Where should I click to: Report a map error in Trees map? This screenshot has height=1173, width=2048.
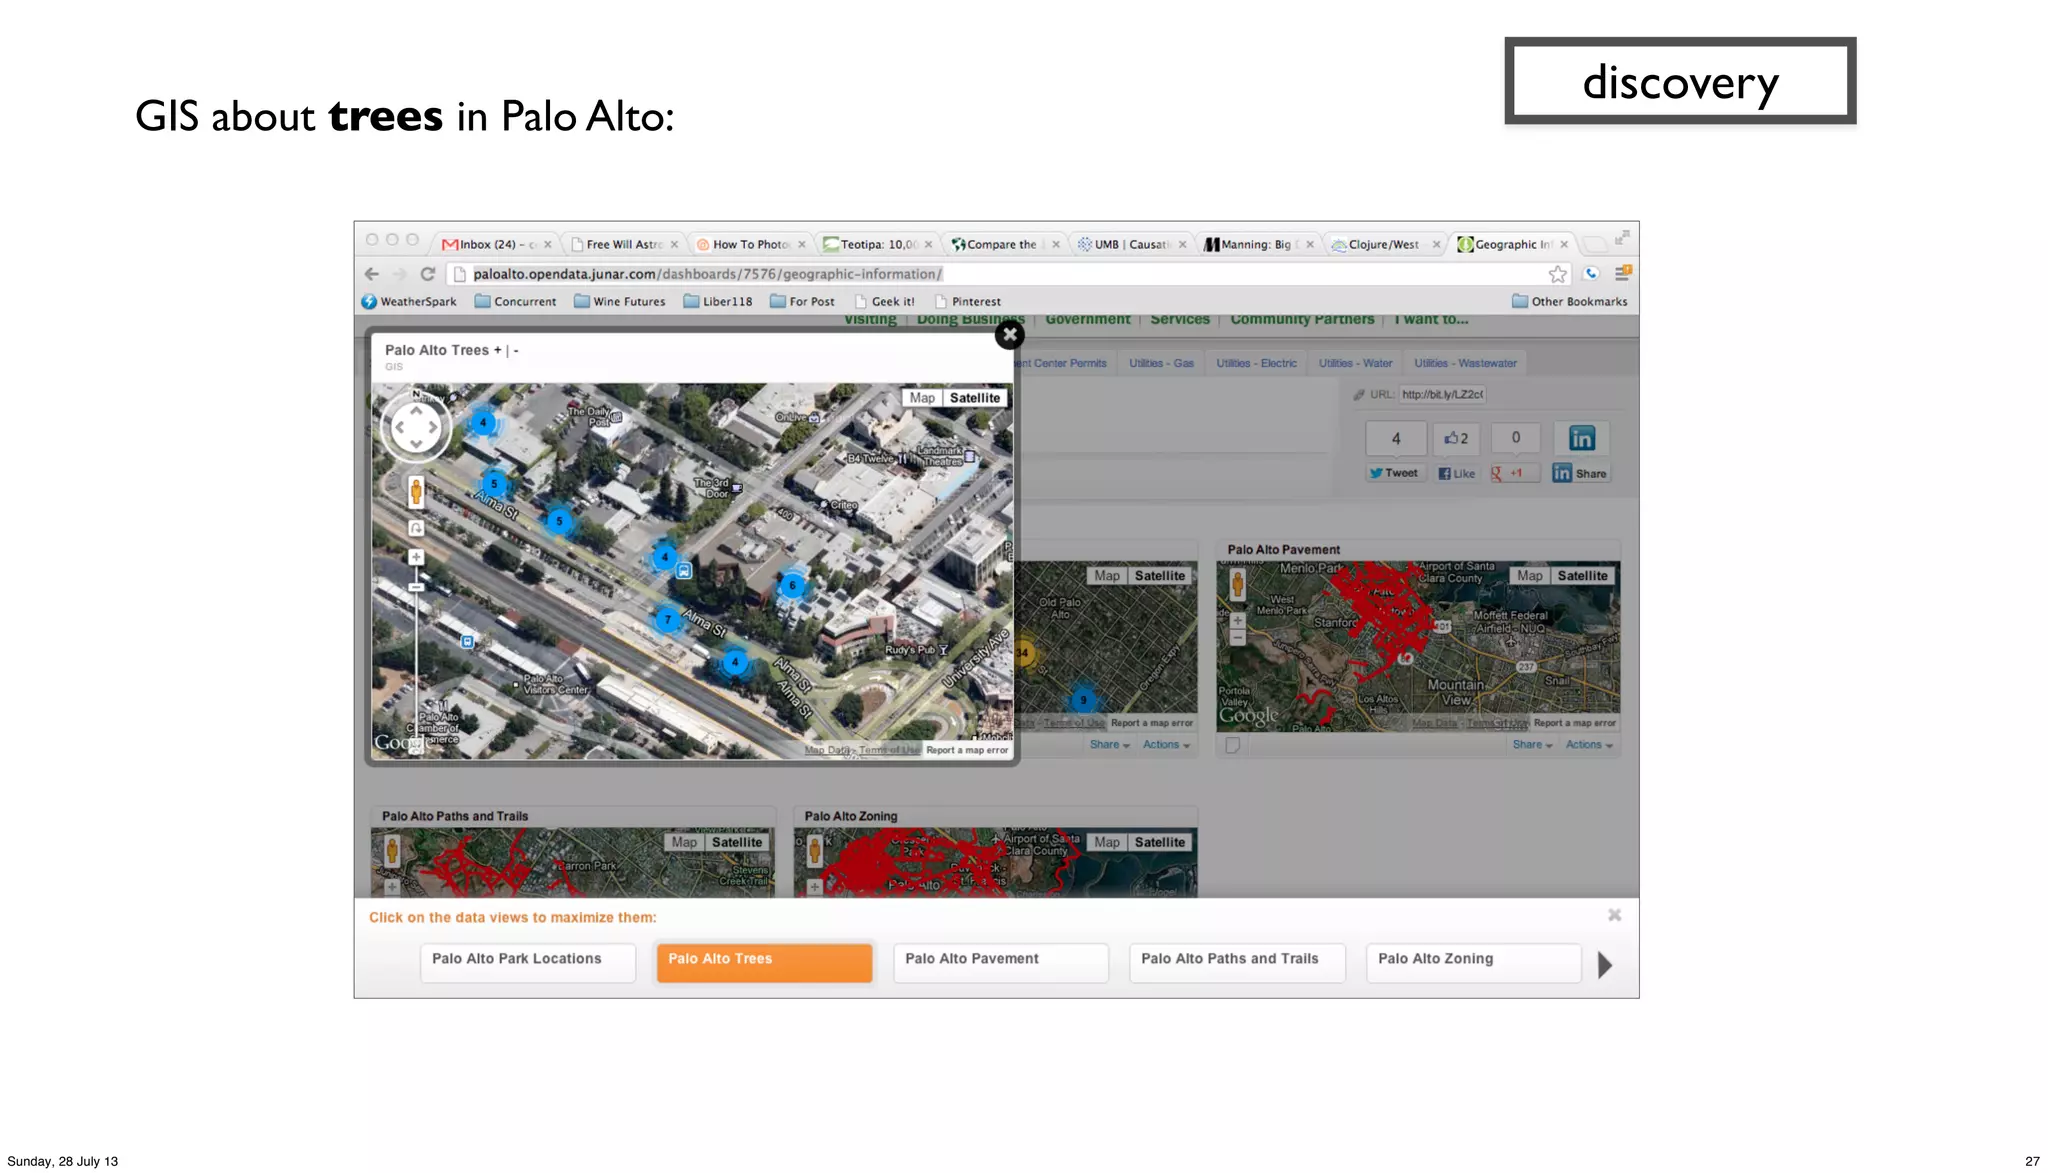[x=967, y=750]
